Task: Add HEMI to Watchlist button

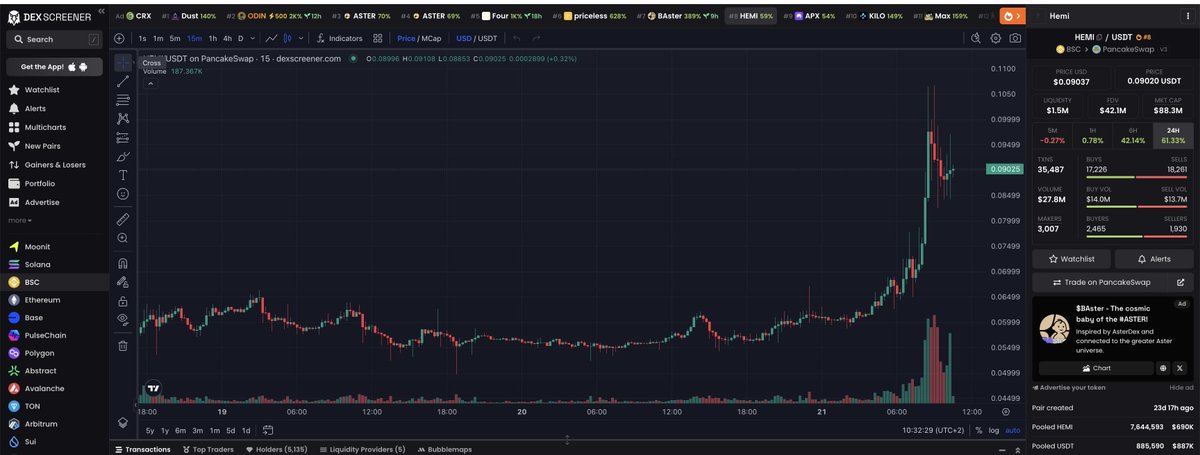Action: coord(1071,259)
